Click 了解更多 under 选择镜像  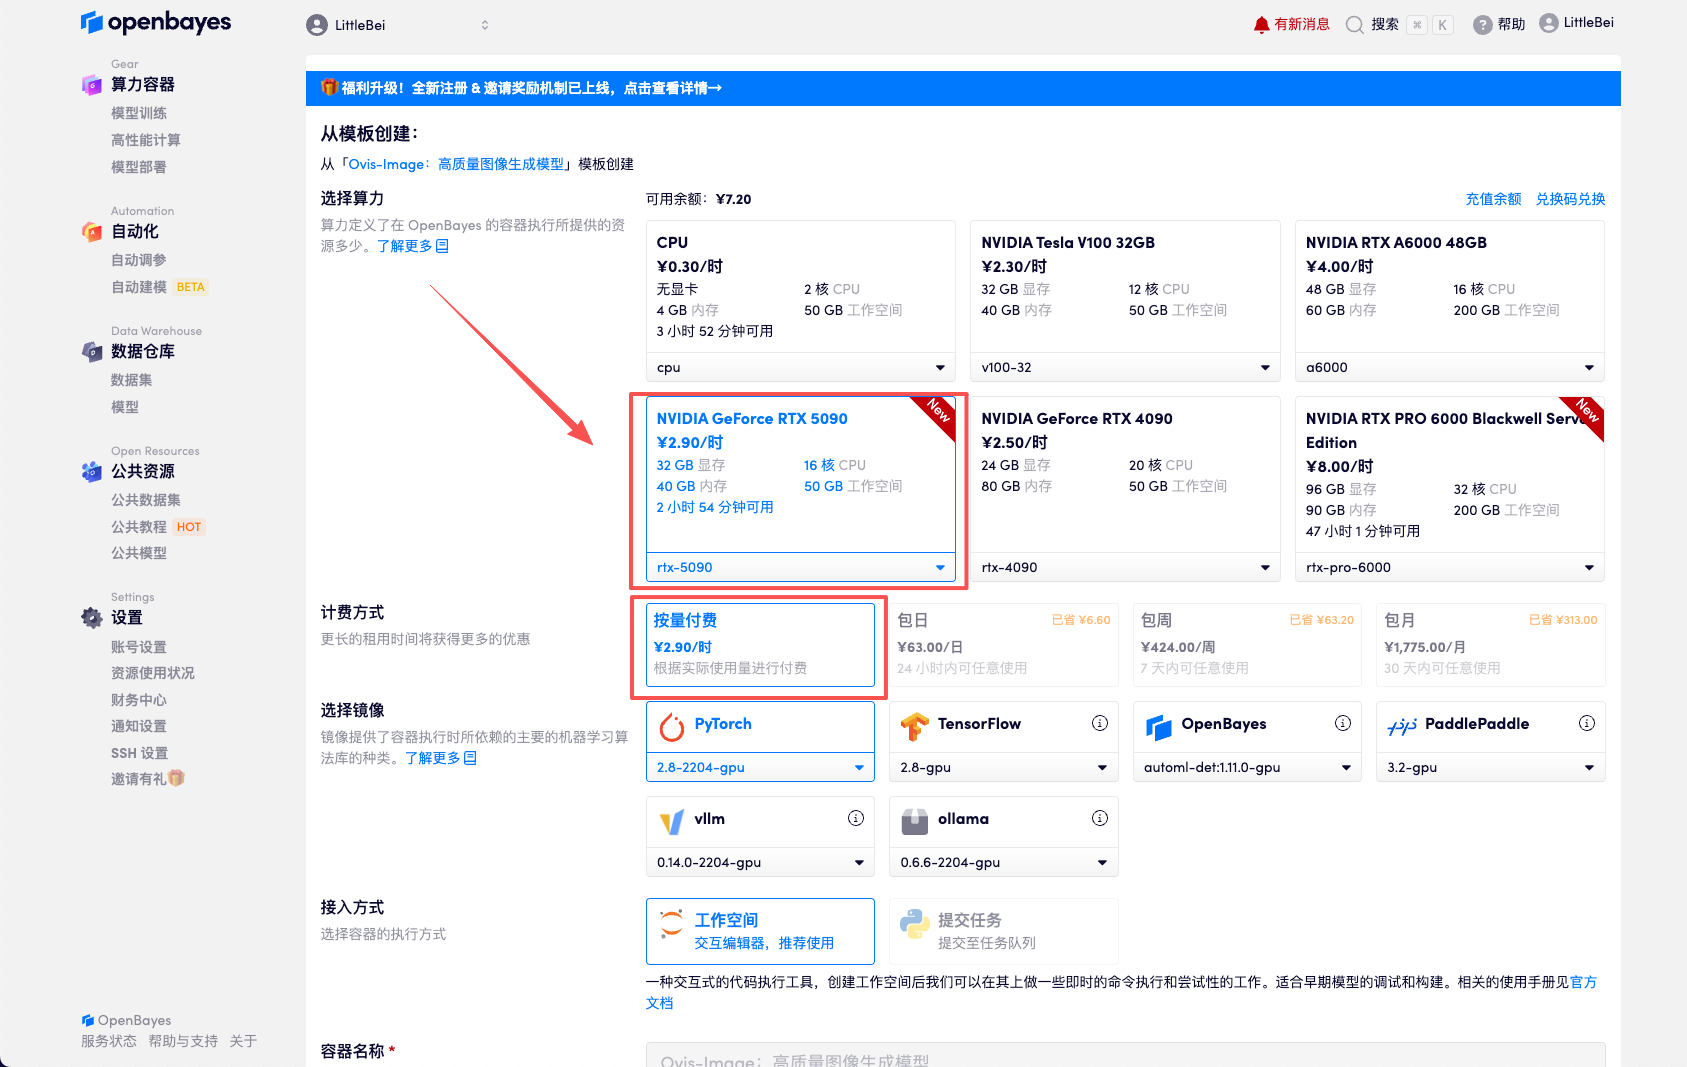click(x=440, y=758)
